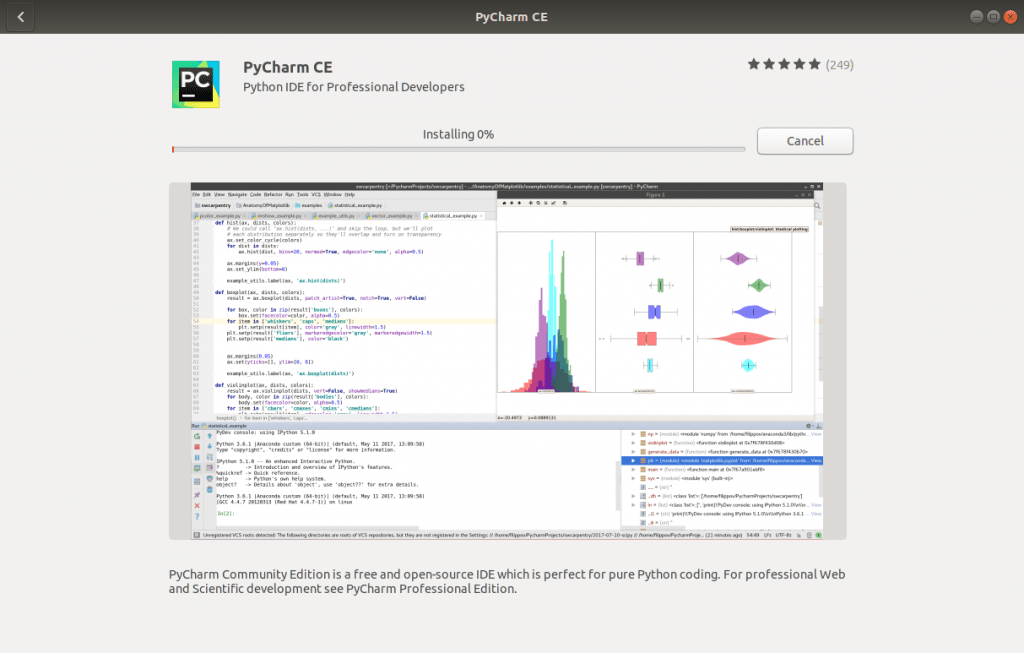Expand the np module variable
Image resolution: width=1024 pixels, height=653 pixels.
point(633,434)
